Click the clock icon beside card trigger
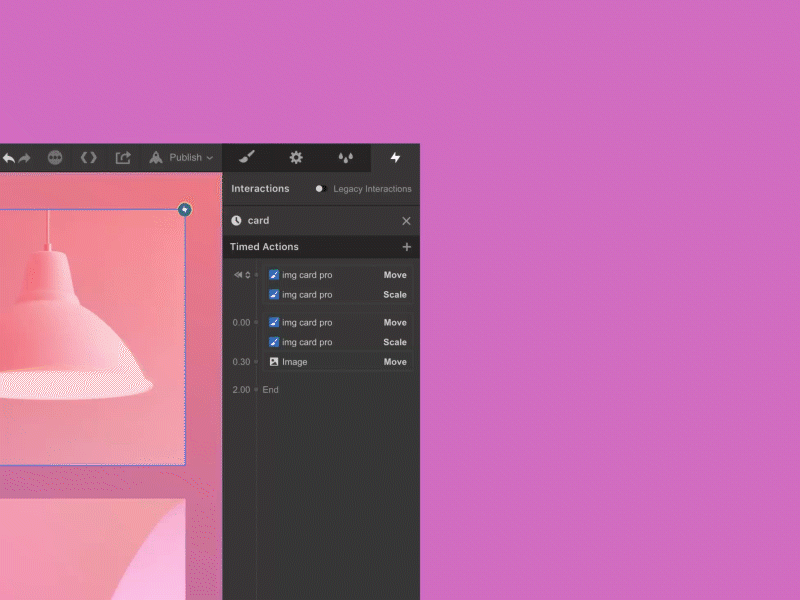800x600 pixels. 237,221
